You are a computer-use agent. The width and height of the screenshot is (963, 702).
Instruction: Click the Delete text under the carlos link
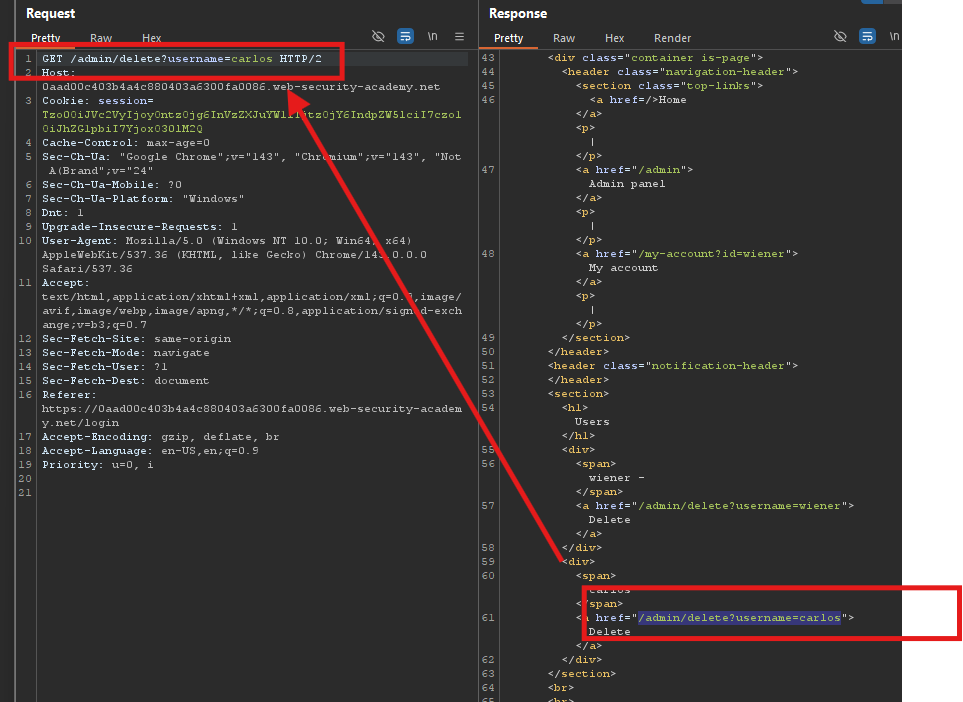click(609, 632)
